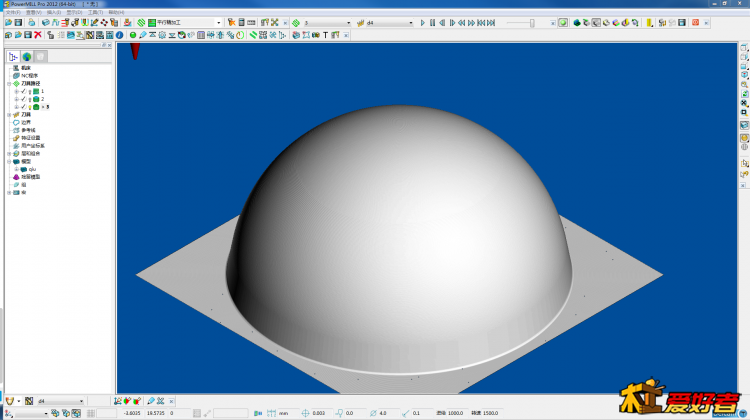This screenshot has height=420, width=750.
Task: Click the red X delete icon
Action: tap(38, 35)
